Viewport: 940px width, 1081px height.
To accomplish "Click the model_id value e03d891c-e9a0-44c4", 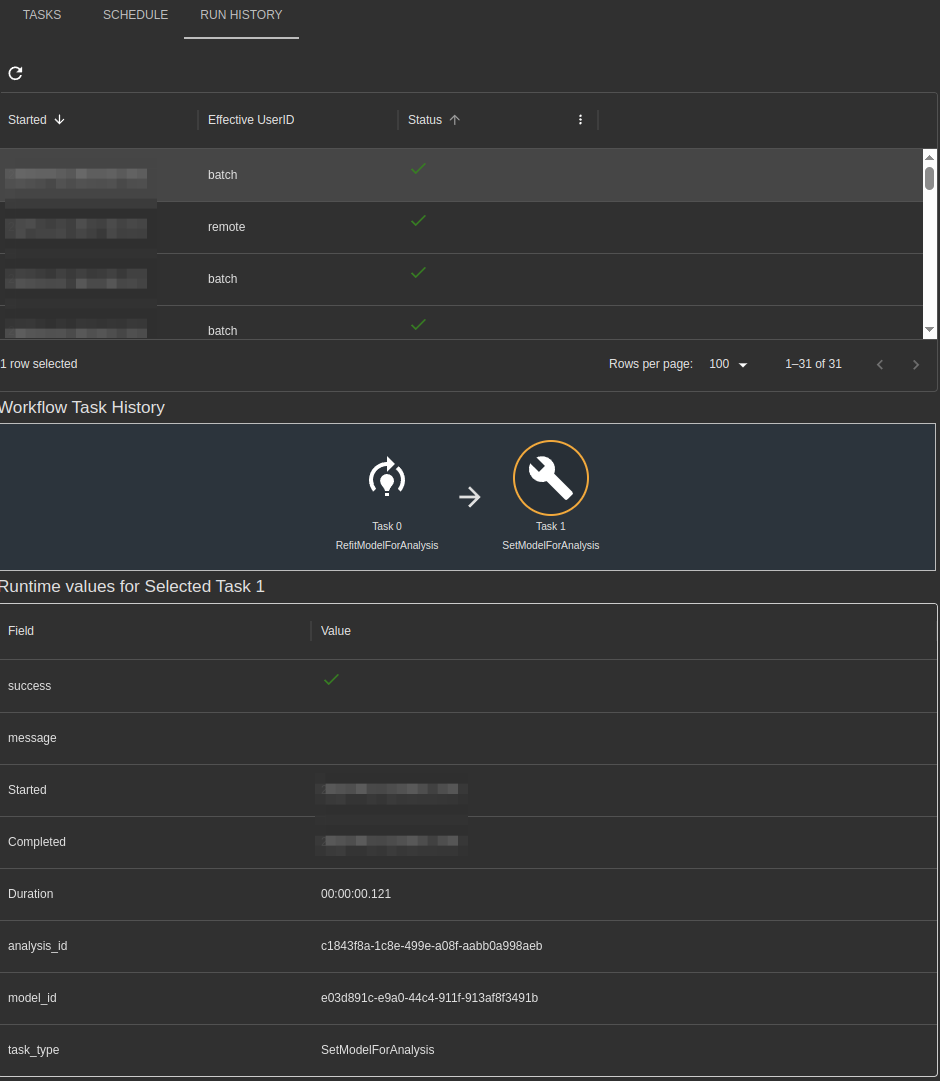I will pos(430,998).
